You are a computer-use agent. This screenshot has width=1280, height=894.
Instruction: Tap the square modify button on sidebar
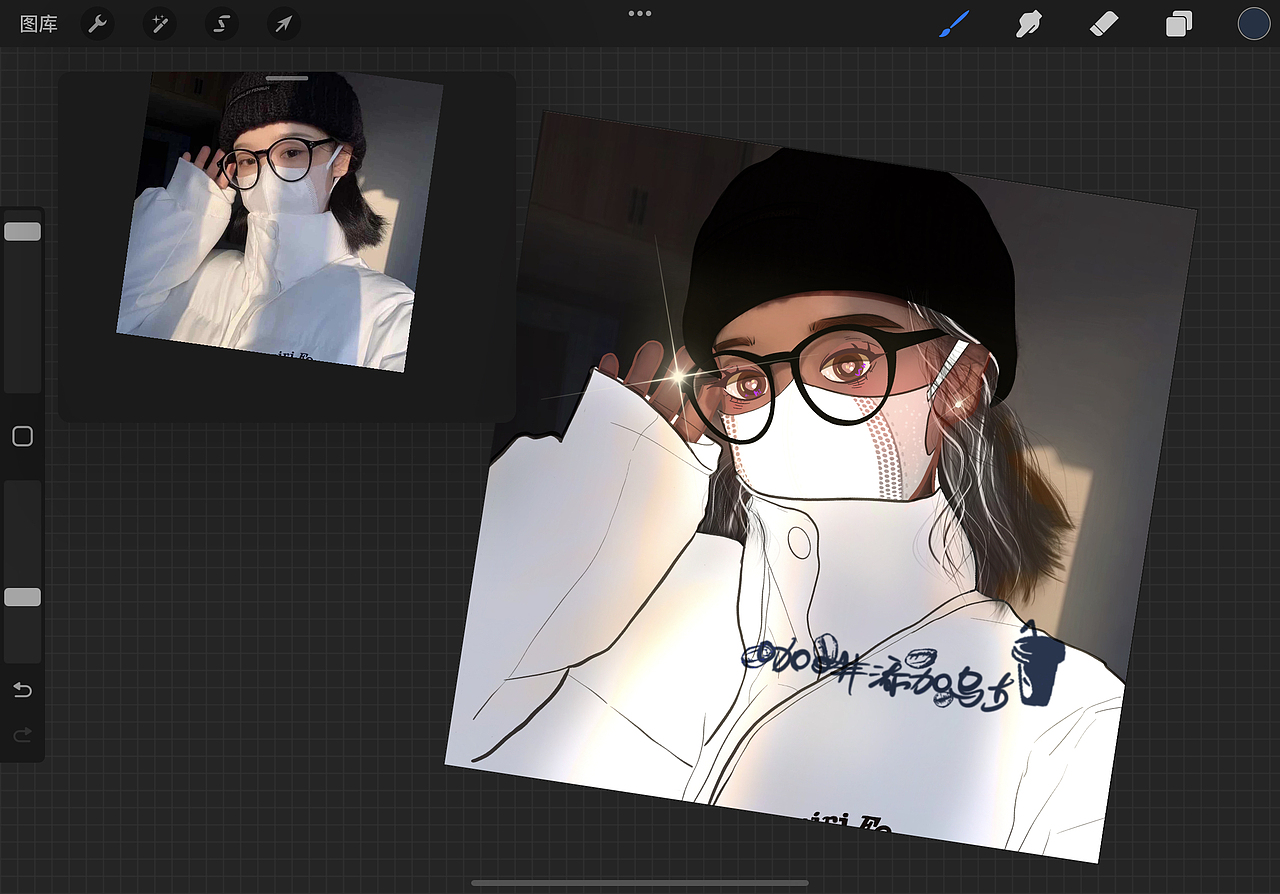coord(22,436)
